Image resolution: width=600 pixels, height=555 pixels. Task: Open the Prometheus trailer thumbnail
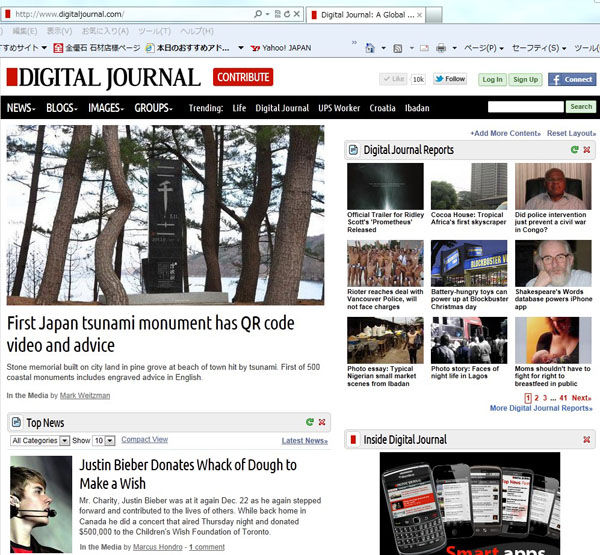click(x=385, y=186)
